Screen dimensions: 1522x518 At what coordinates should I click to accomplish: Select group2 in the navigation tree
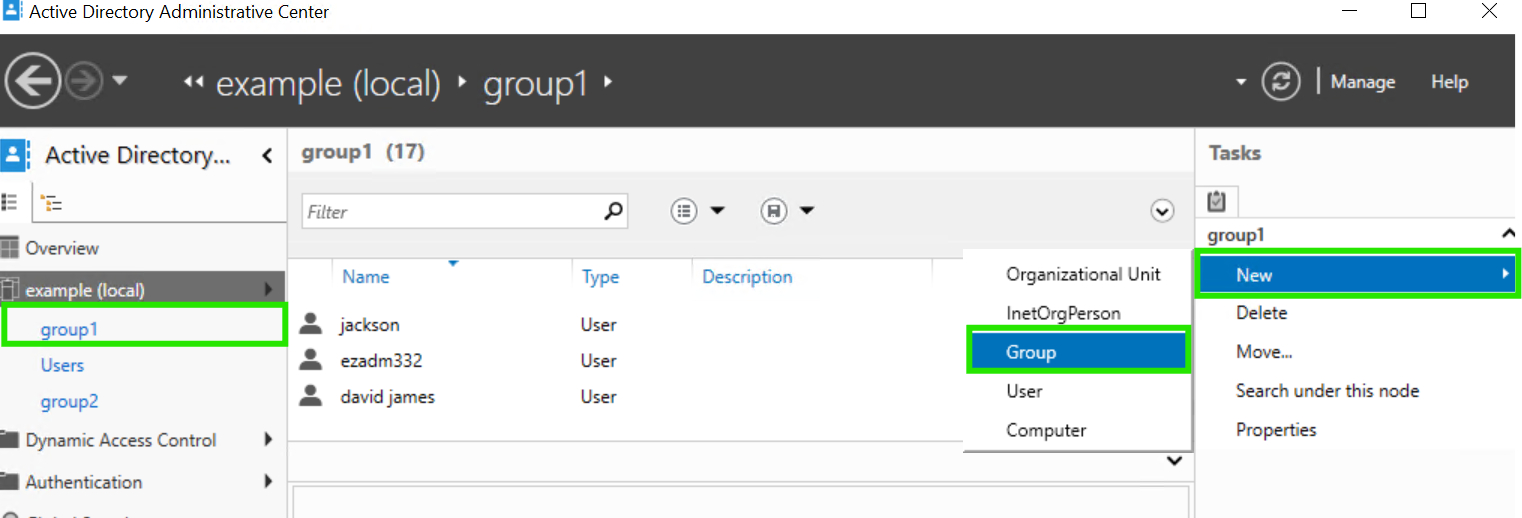(x=69, y=402)
